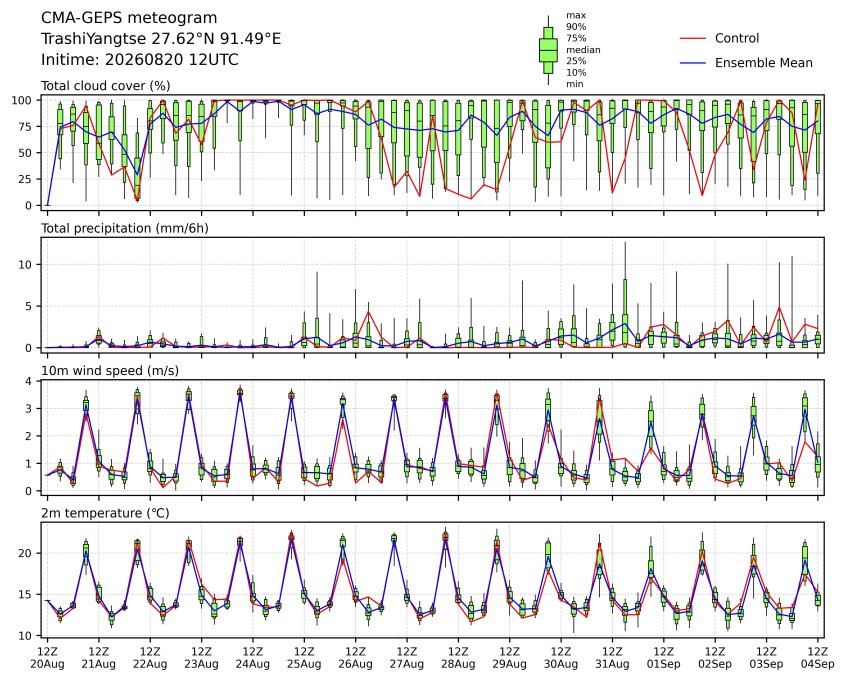Image resolution: width=846 pixels, height=681 pixels.
Task: Click the Total cloud cover panel title
Action: 106,86
